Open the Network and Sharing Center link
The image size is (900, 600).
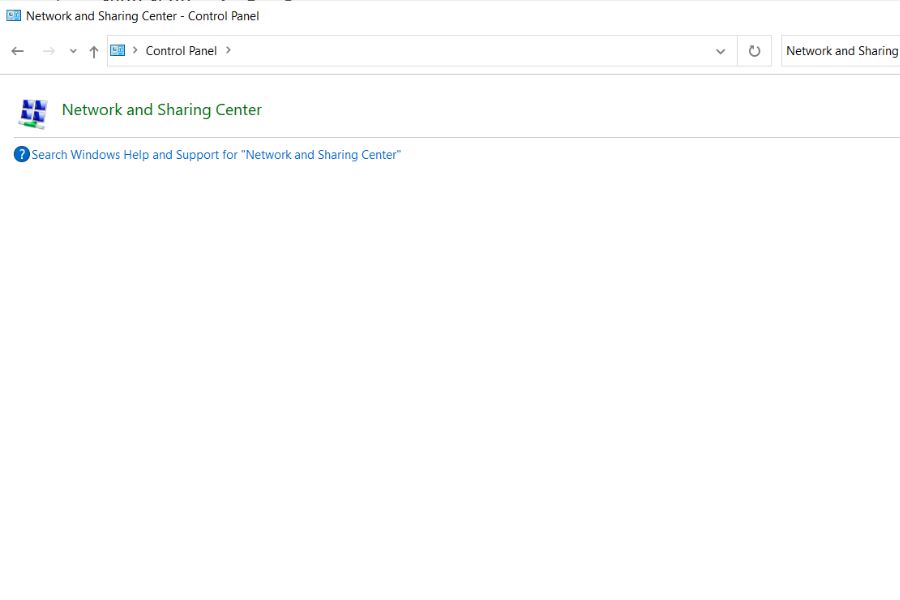[x=162, y=110]
